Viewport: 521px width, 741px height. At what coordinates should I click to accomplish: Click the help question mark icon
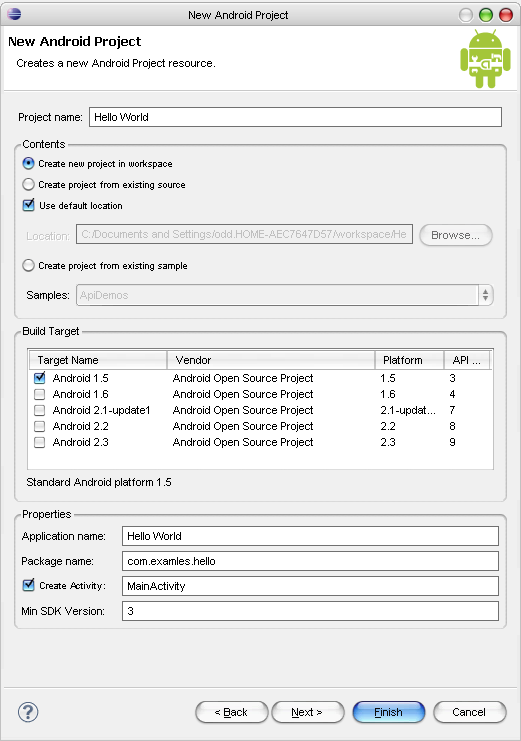(x=28, y=712)
